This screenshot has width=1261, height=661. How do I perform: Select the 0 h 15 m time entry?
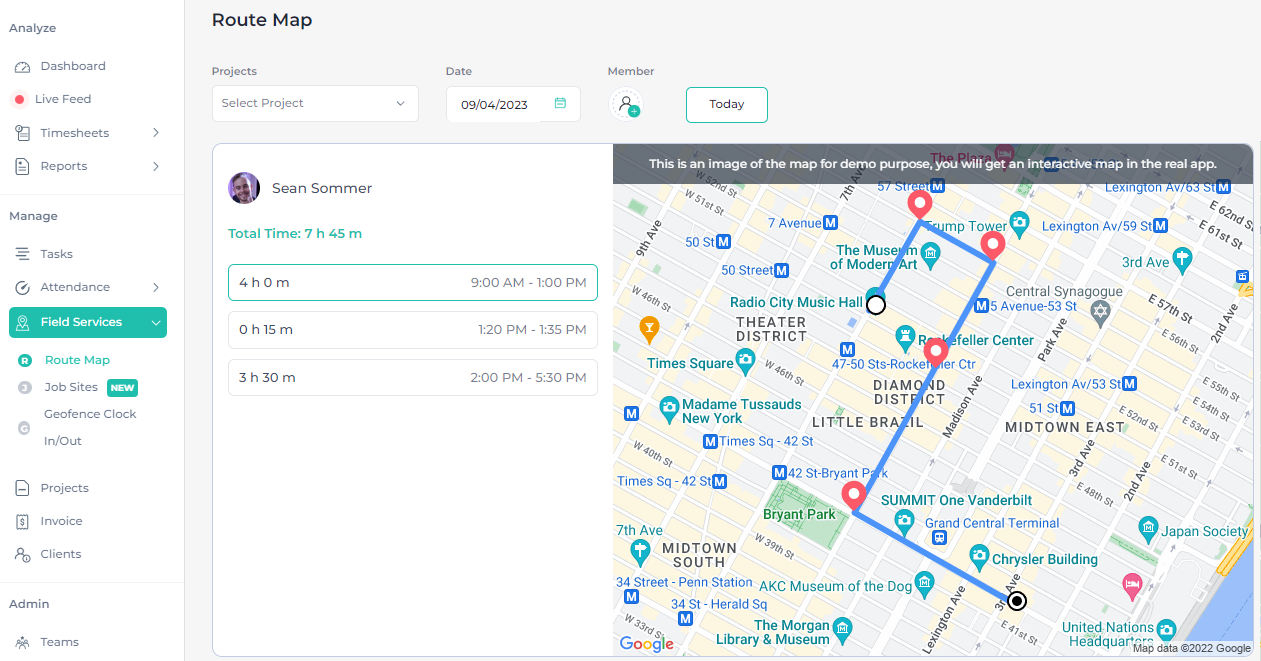413,330
